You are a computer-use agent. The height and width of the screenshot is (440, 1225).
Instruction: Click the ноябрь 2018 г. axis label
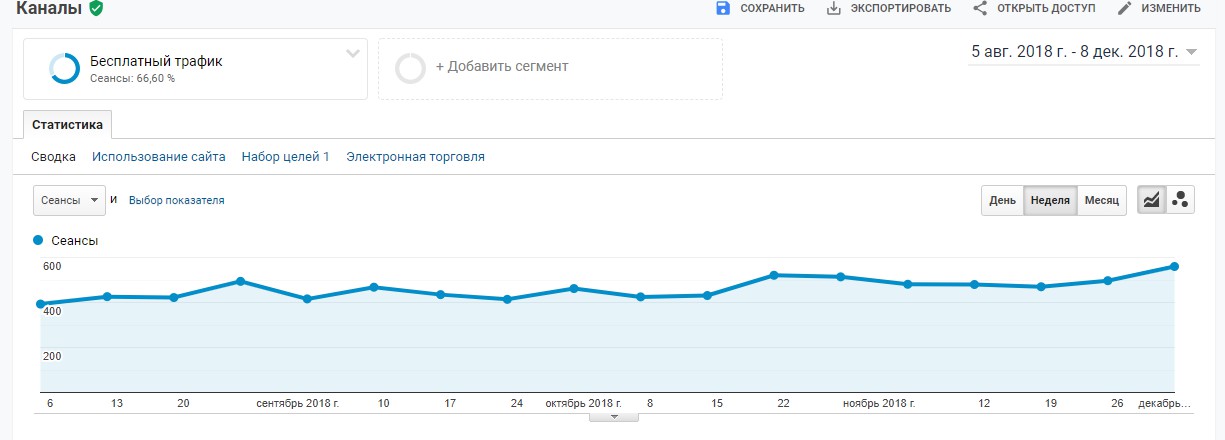880,403
